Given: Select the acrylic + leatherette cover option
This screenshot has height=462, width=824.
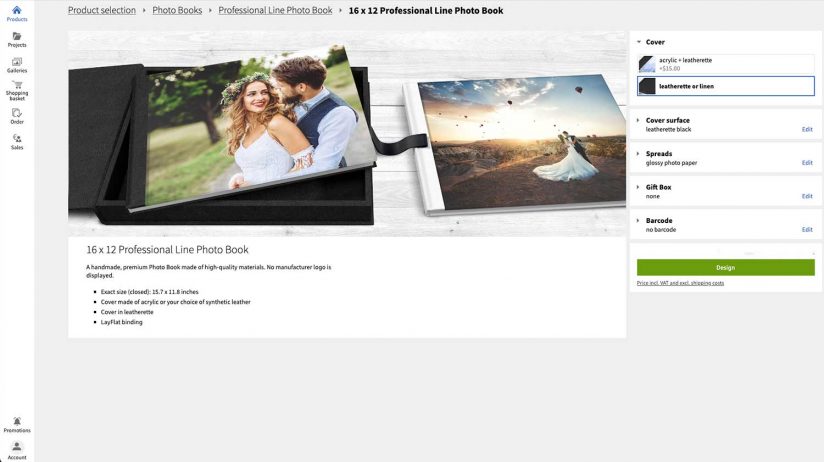Looking at the screenshot, I should (726, 64).
